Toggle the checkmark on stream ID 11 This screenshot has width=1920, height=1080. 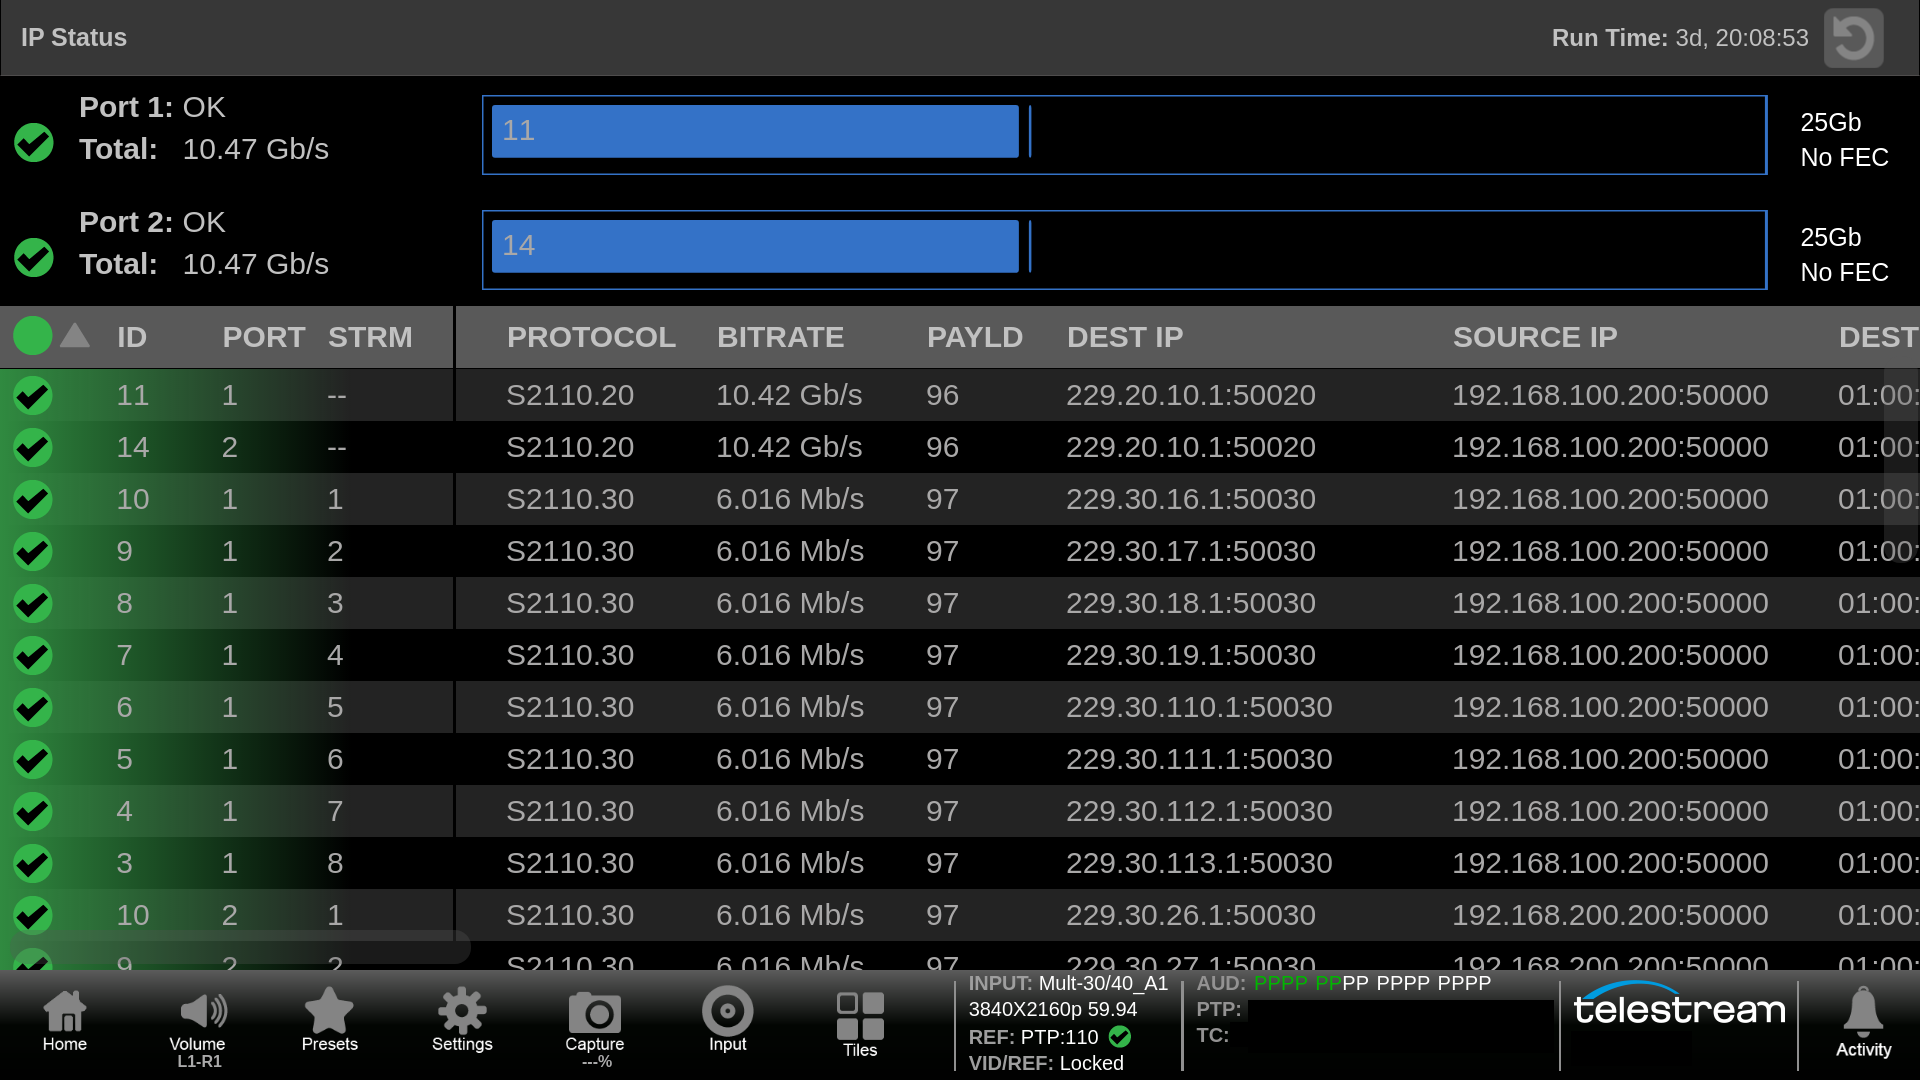[x=31, y=395]
